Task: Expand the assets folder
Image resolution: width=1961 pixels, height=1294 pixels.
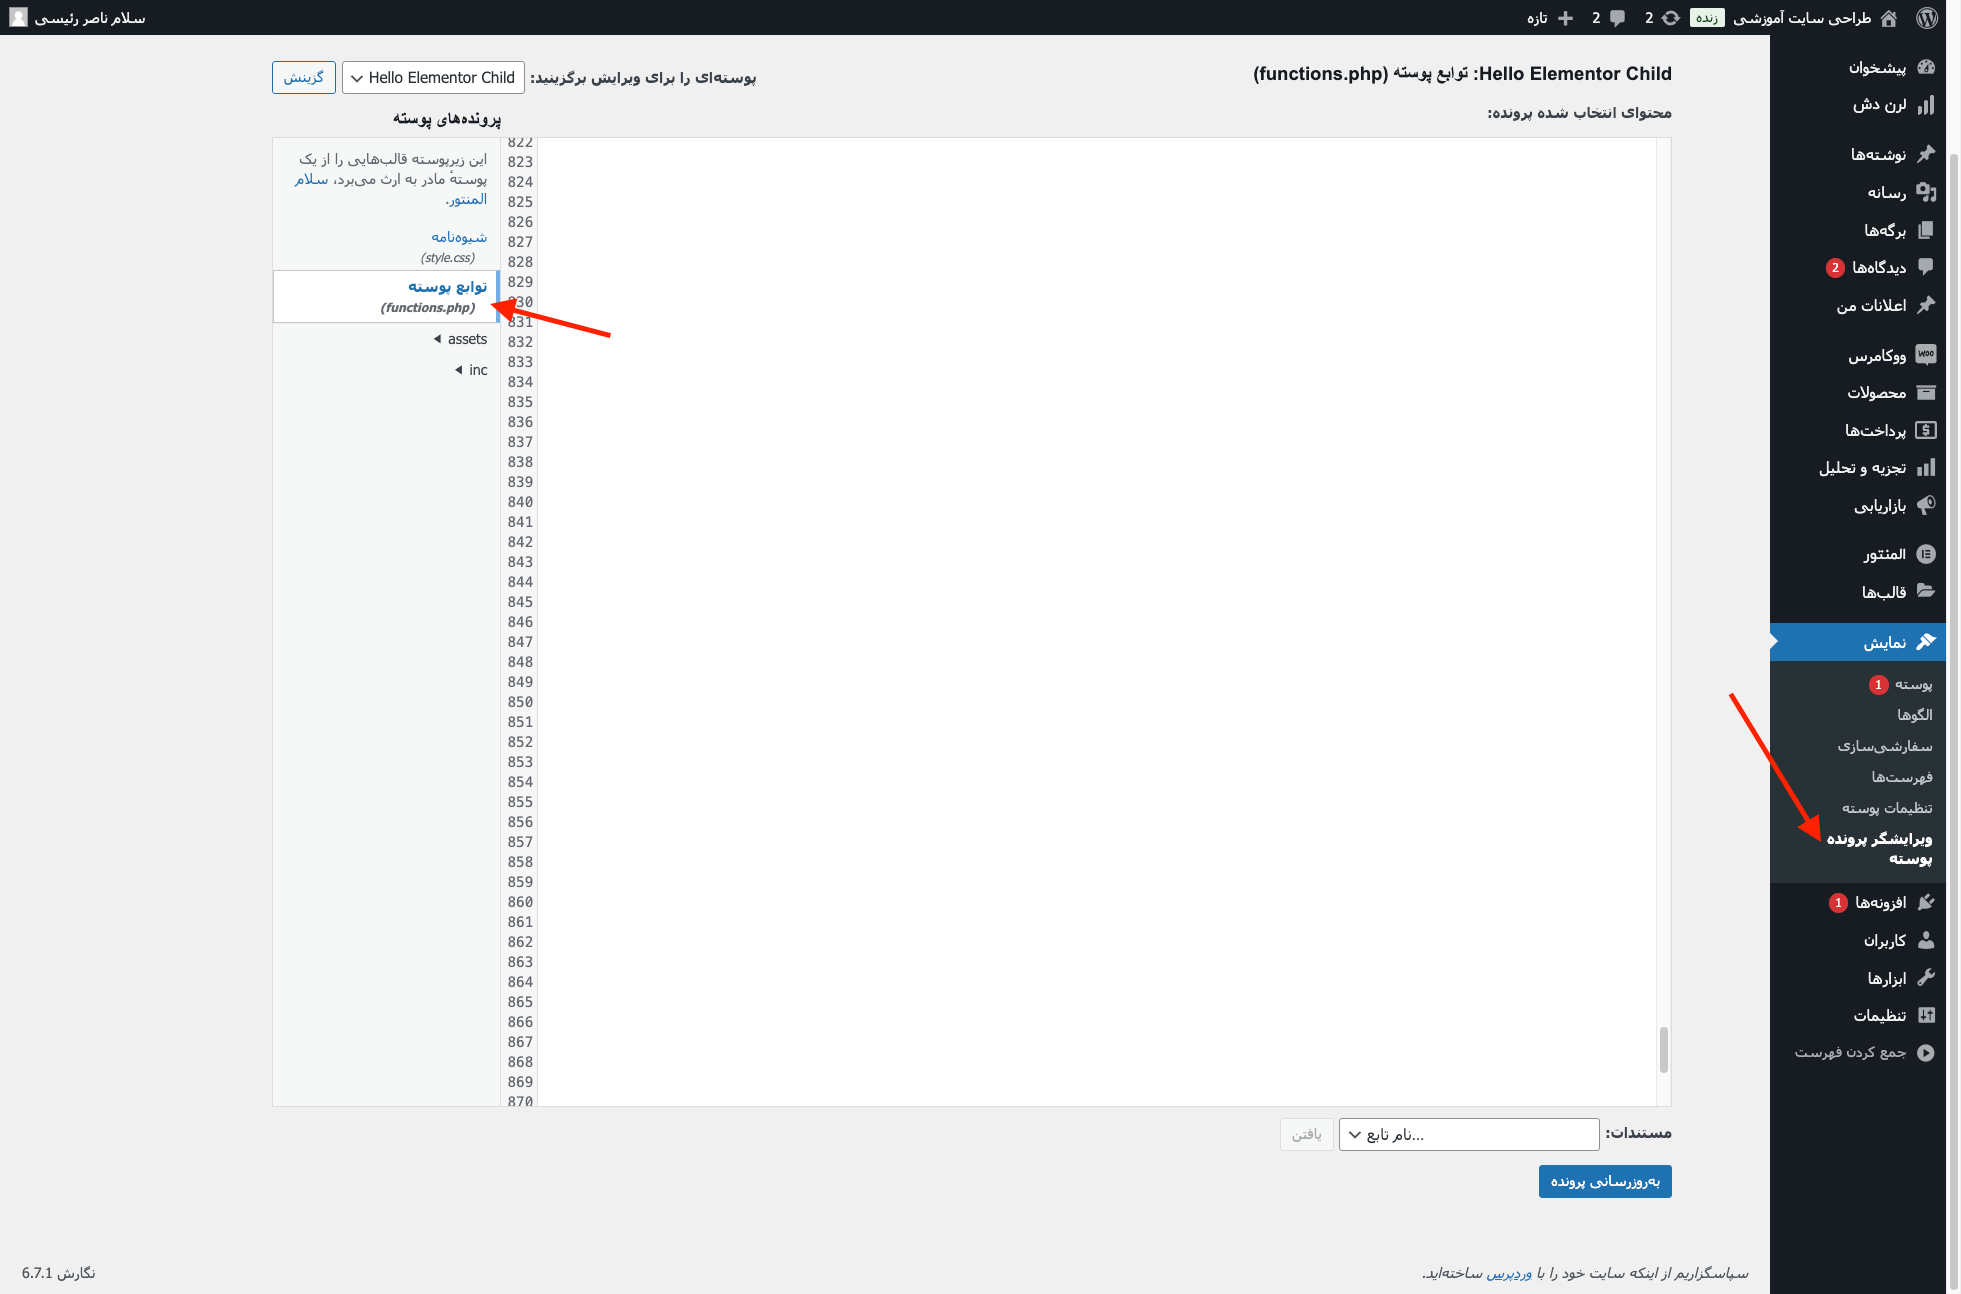Action: (463, 339)
